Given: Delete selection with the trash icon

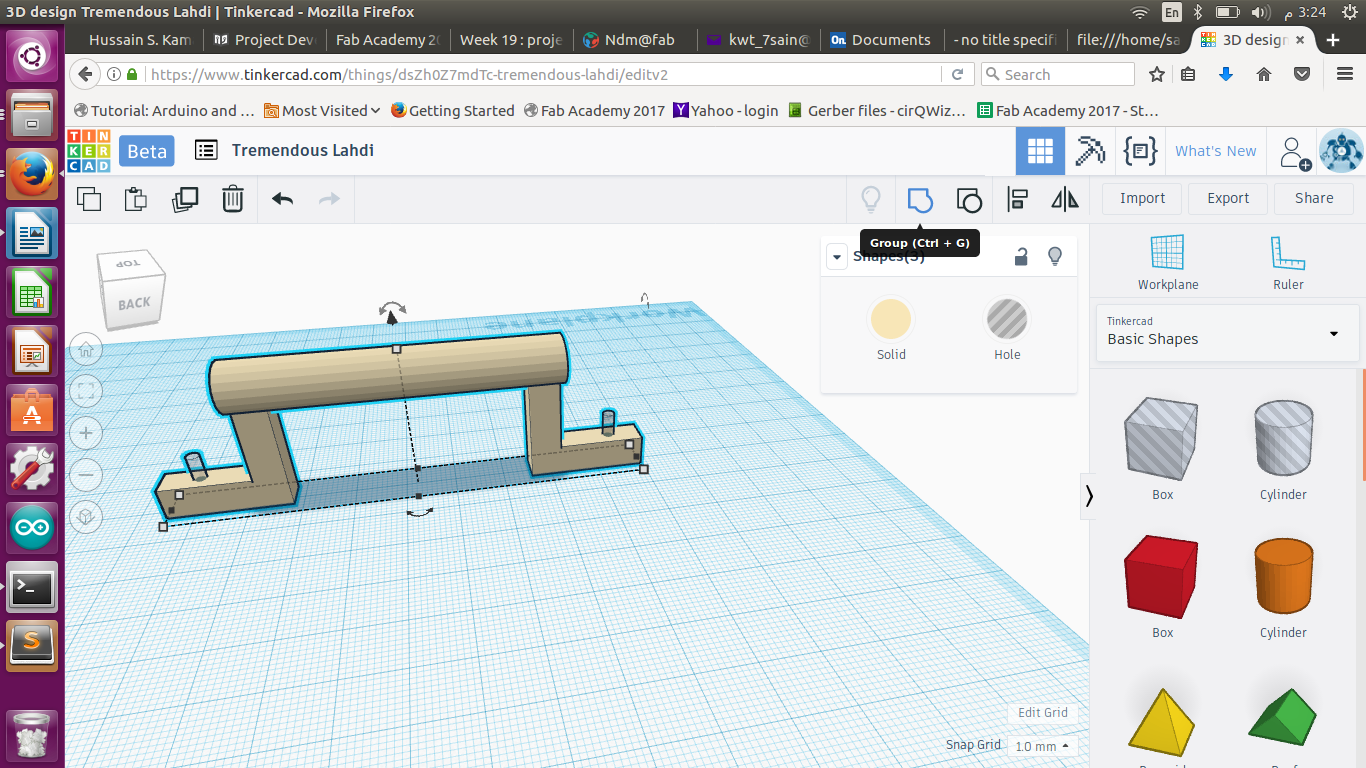Looking at the screenshot, I should 232,199.
